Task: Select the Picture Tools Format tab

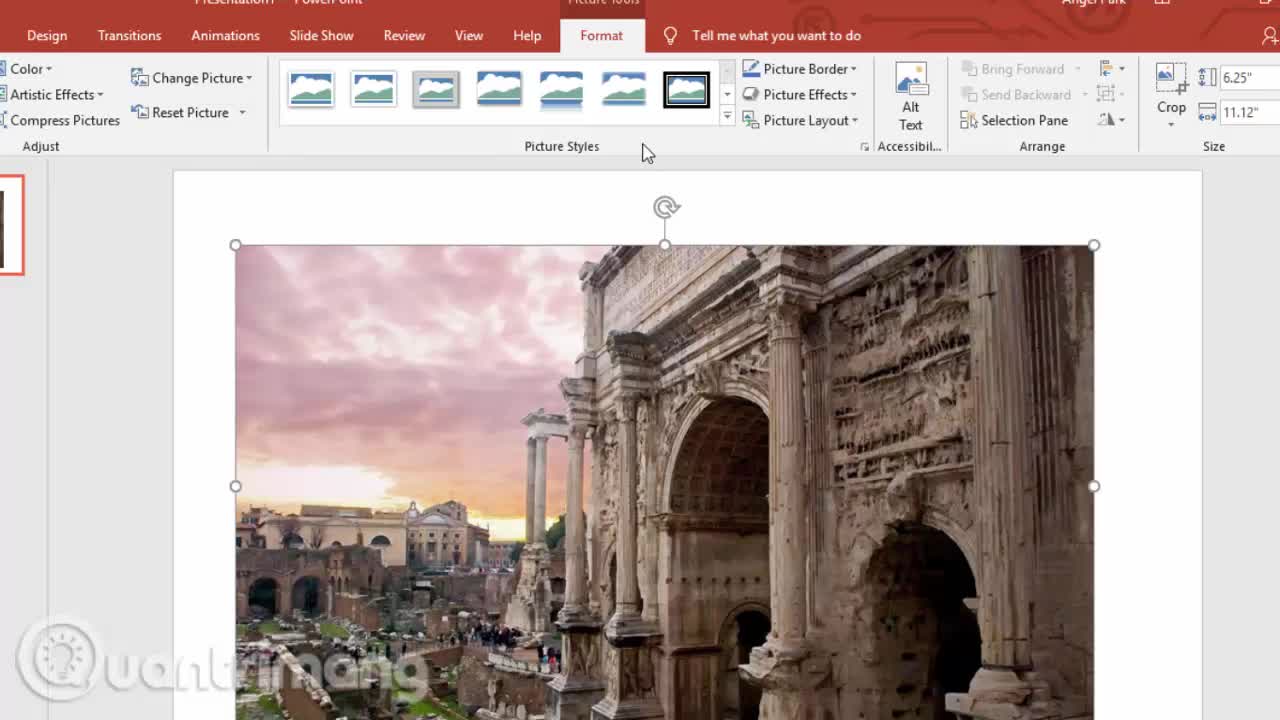Action: (601, 36)
